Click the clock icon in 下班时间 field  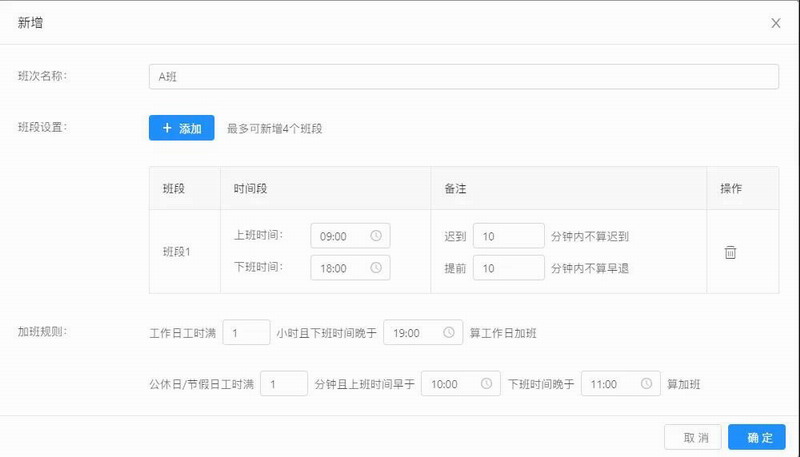coord(376,268)
